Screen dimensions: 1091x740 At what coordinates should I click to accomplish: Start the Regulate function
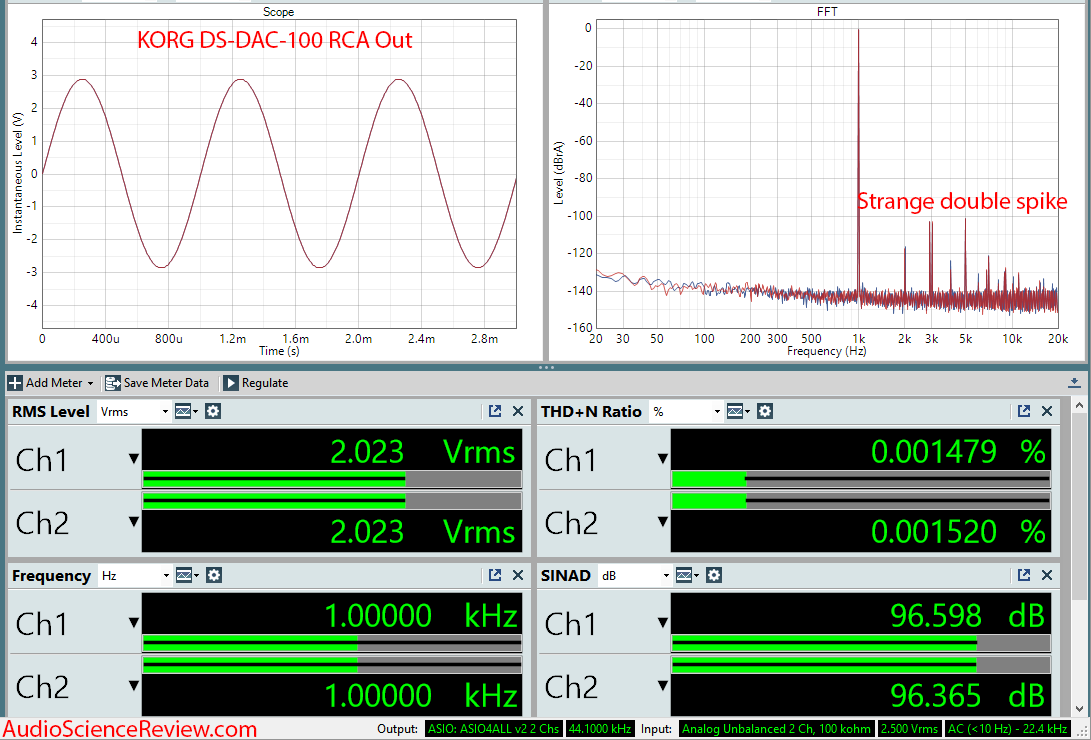point(255,383)
